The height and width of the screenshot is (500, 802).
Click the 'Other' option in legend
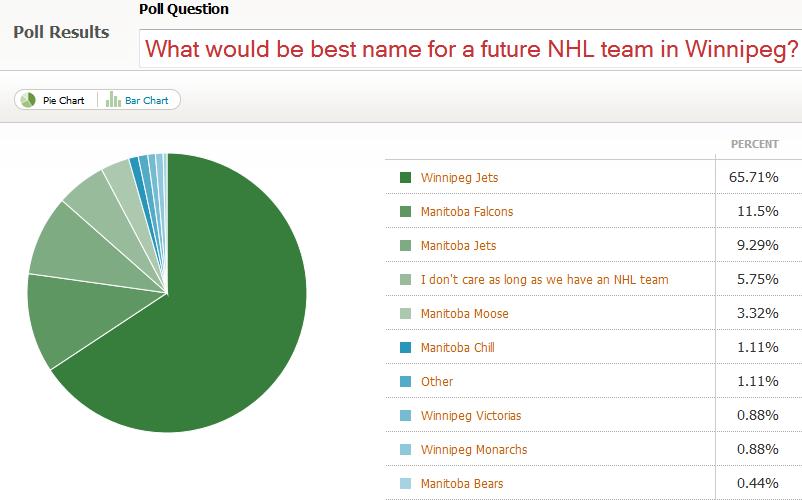coord(437,382)
